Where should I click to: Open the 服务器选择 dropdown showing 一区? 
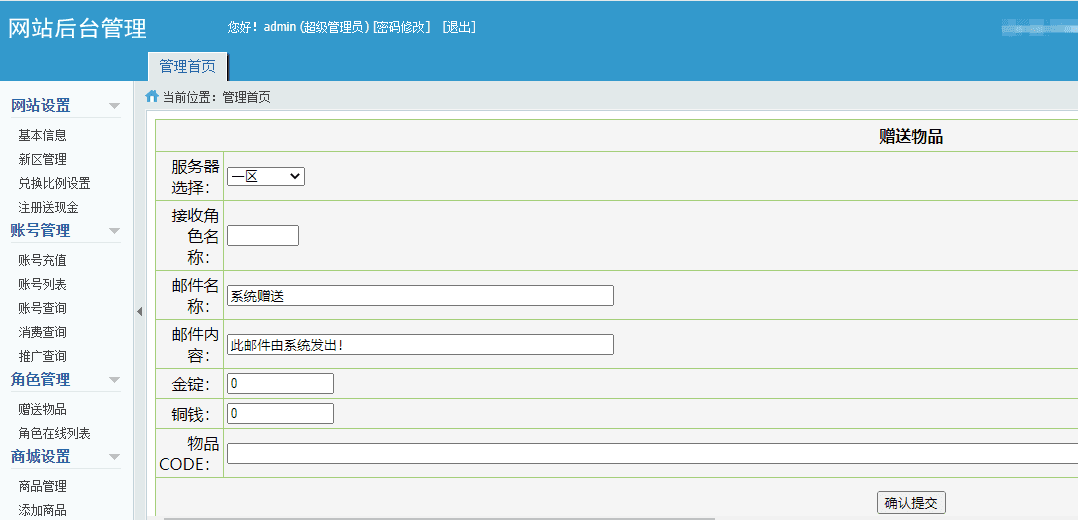265,176
